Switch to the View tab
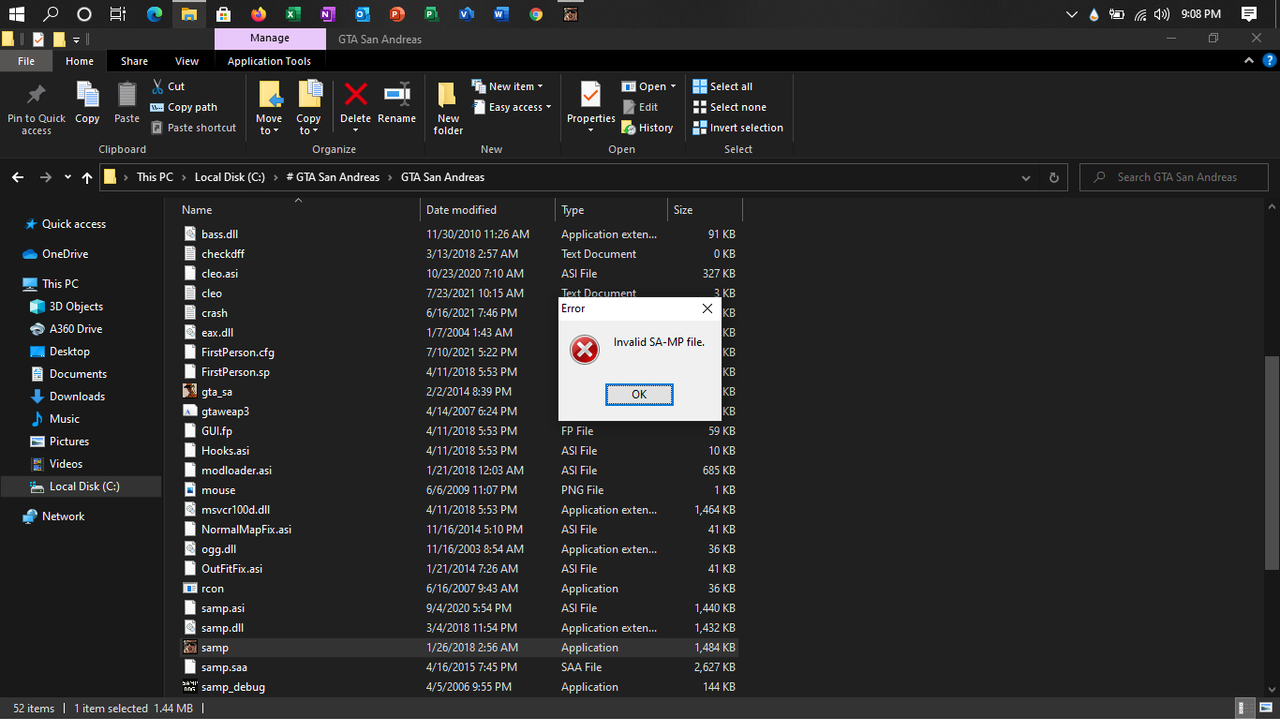The image size is (1280, 720). 187,61
